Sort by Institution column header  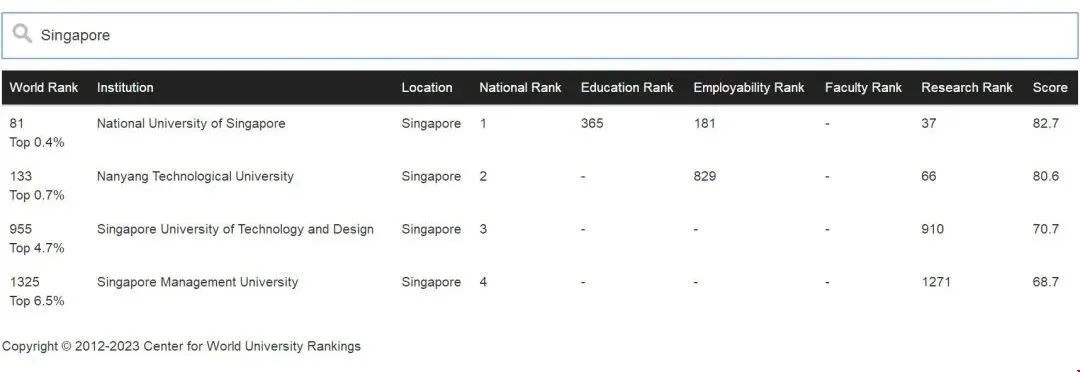125,87
